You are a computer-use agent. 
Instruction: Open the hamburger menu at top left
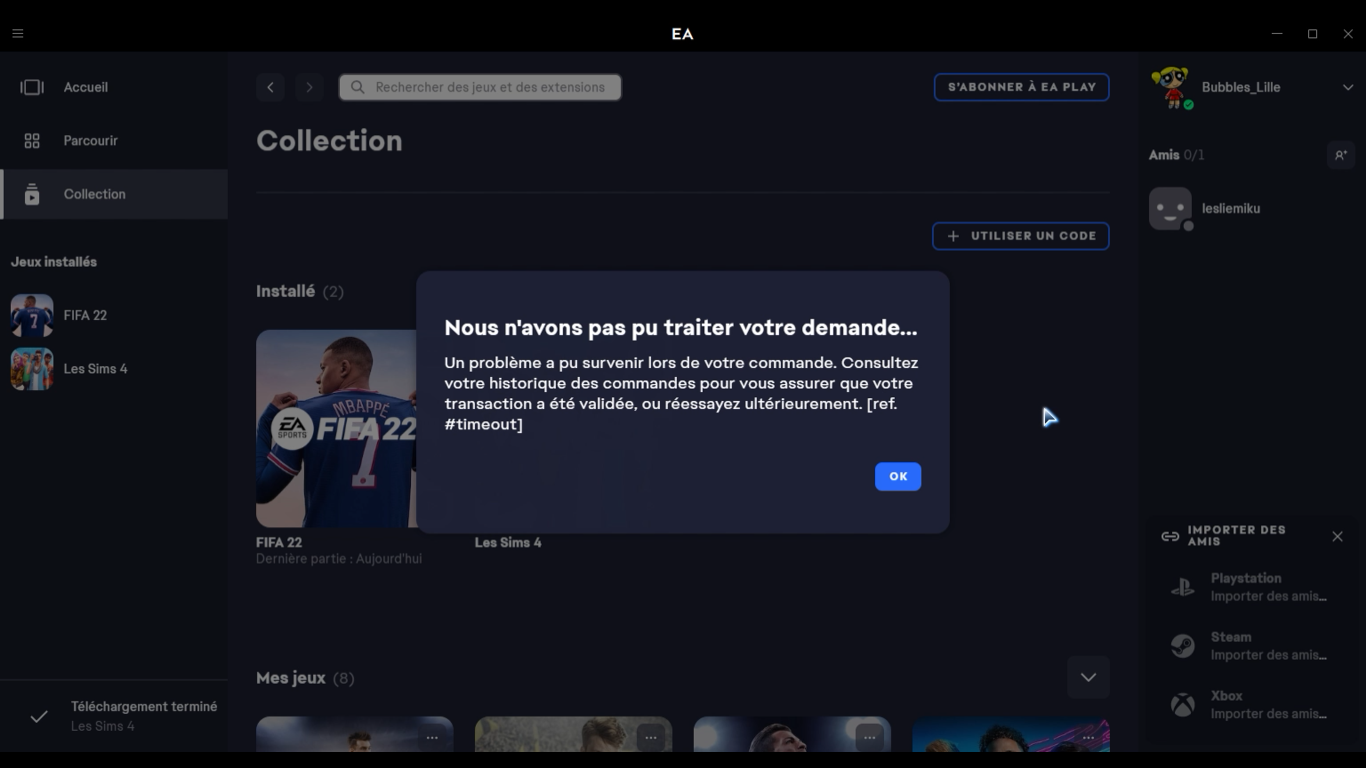18,34
